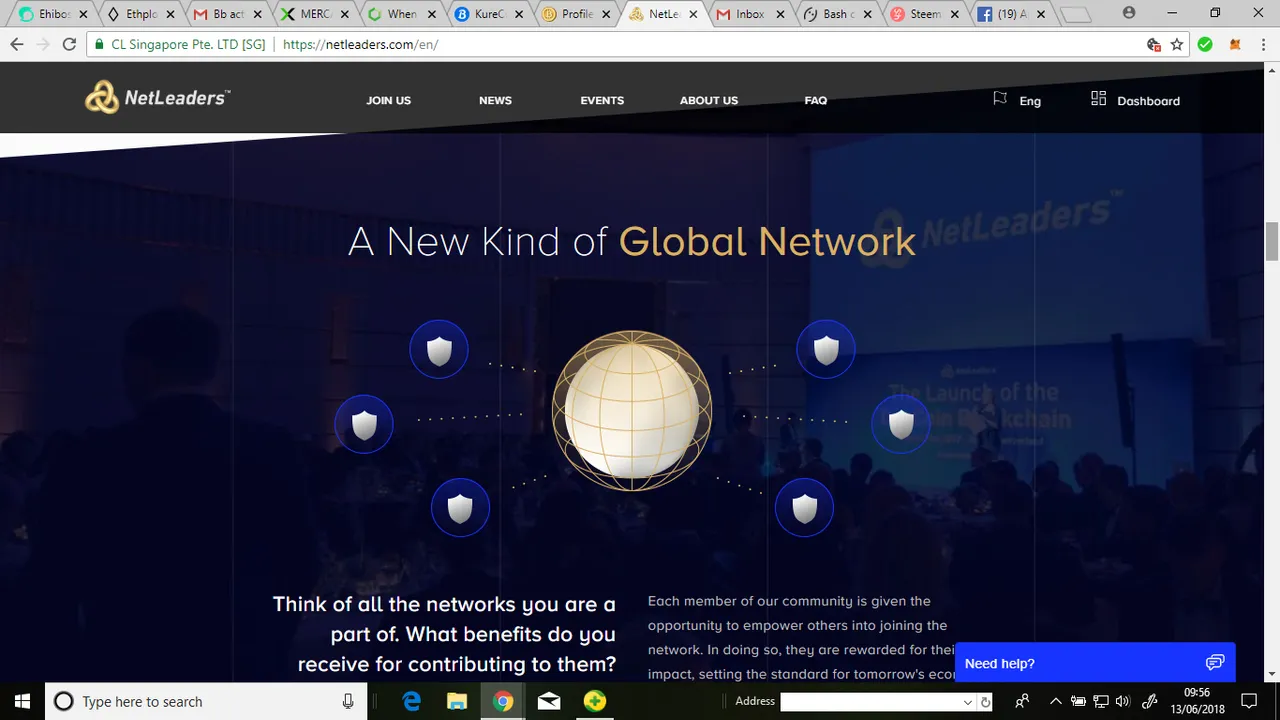Image resolution: width=1280 pixels, height=720 pixels.
Task: Open Dashboard via its grid icon
Action: tap(1099, 98)
